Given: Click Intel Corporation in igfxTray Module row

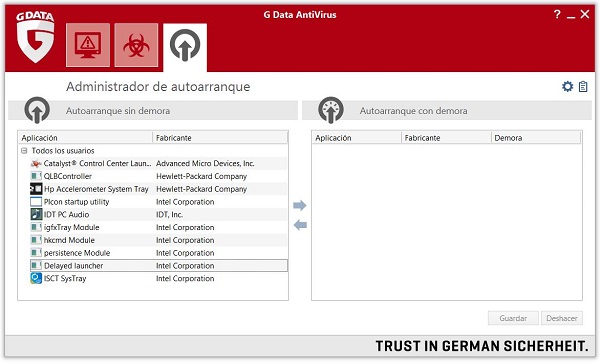Looking at the screenshot, I should point(185,227).
